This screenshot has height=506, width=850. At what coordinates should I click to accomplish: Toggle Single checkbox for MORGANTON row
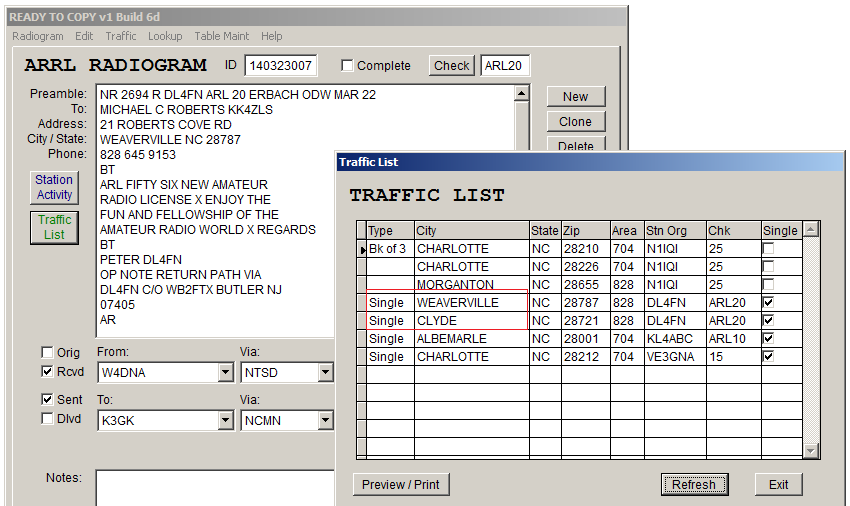point(768,284)
